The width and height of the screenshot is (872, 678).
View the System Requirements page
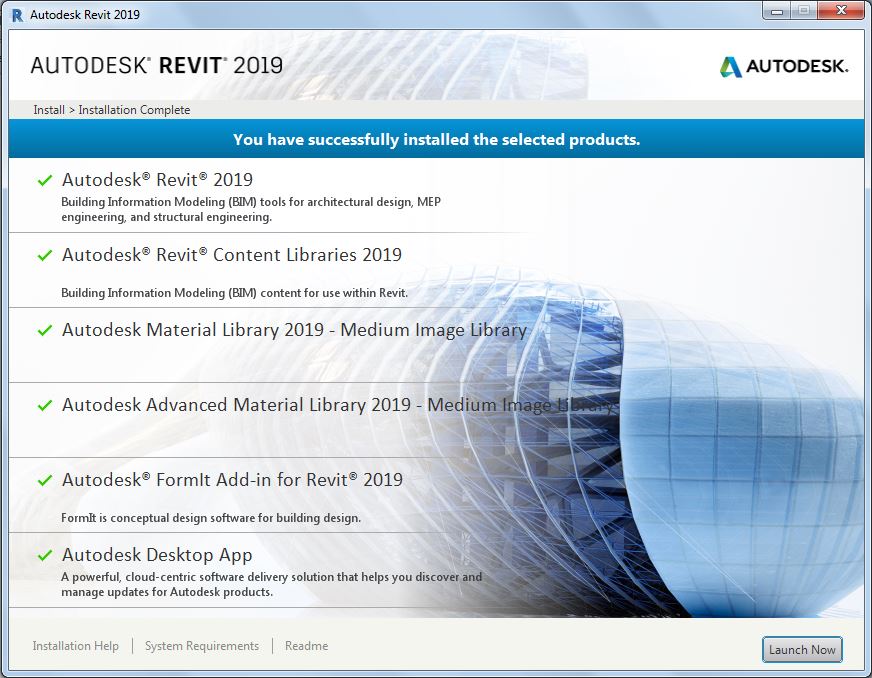pos(202,646)
